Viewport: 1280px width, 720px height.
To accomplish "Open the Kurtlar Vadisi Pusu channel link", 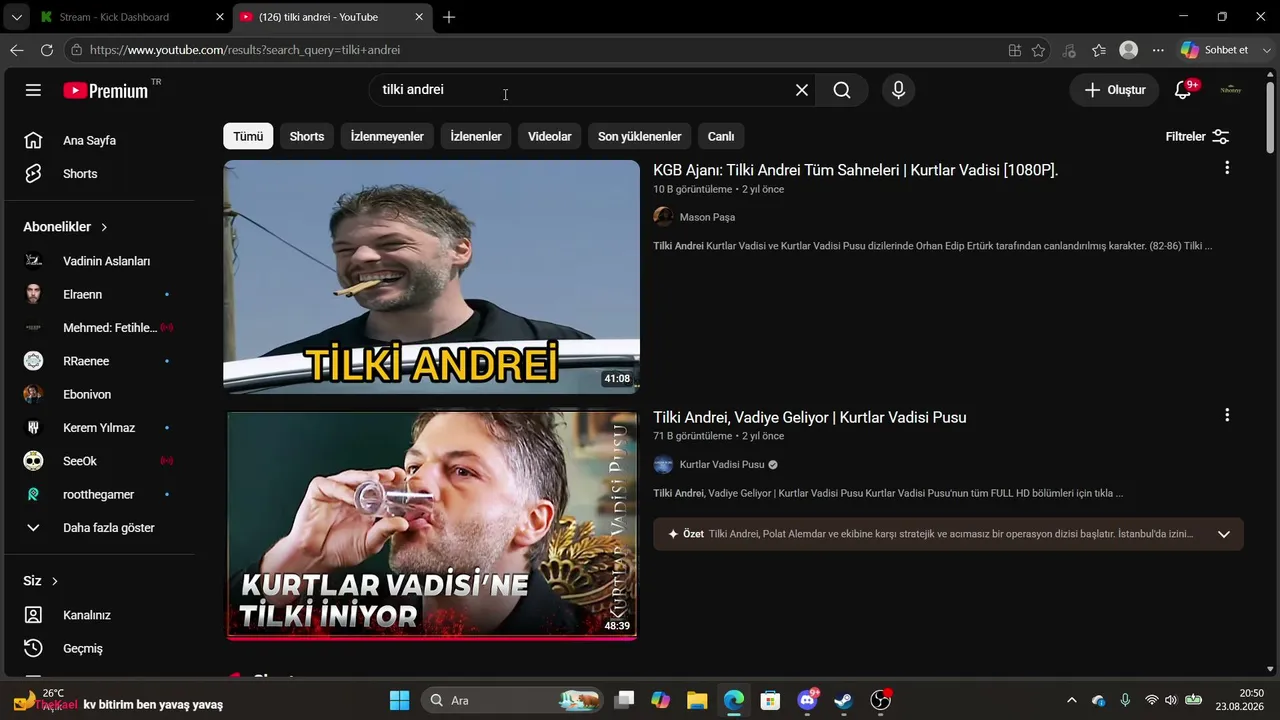I will [x=722, y=464].
